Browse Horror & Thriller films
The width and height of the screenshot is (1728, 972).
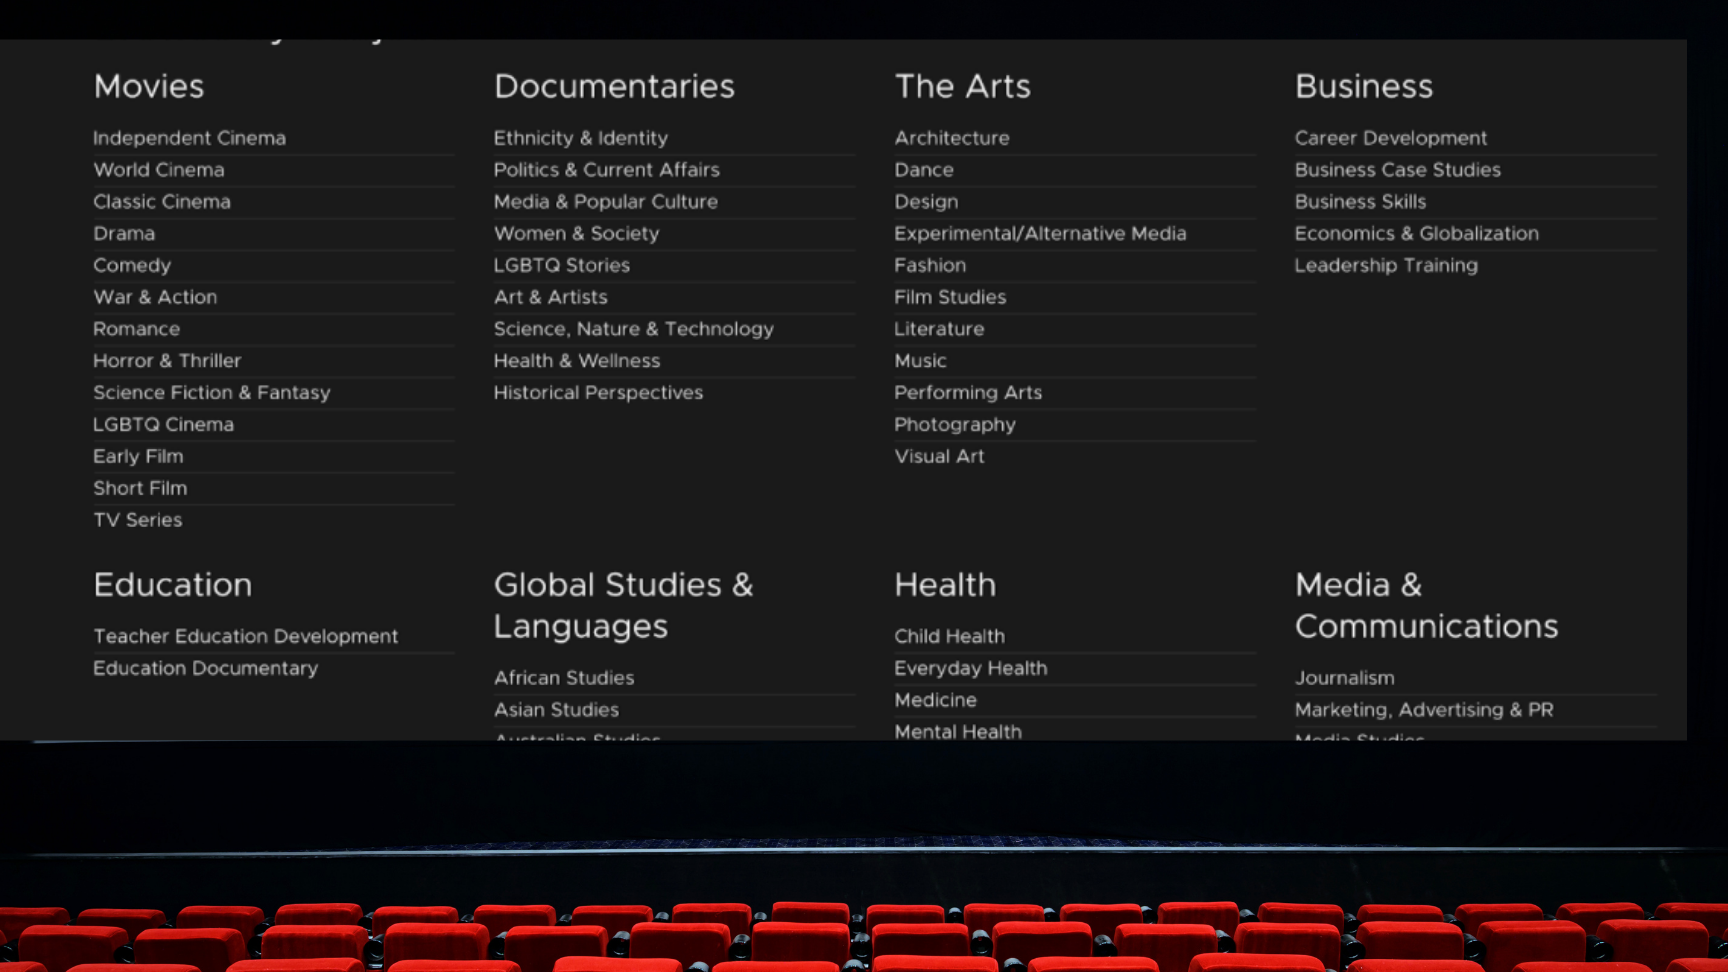167,361
